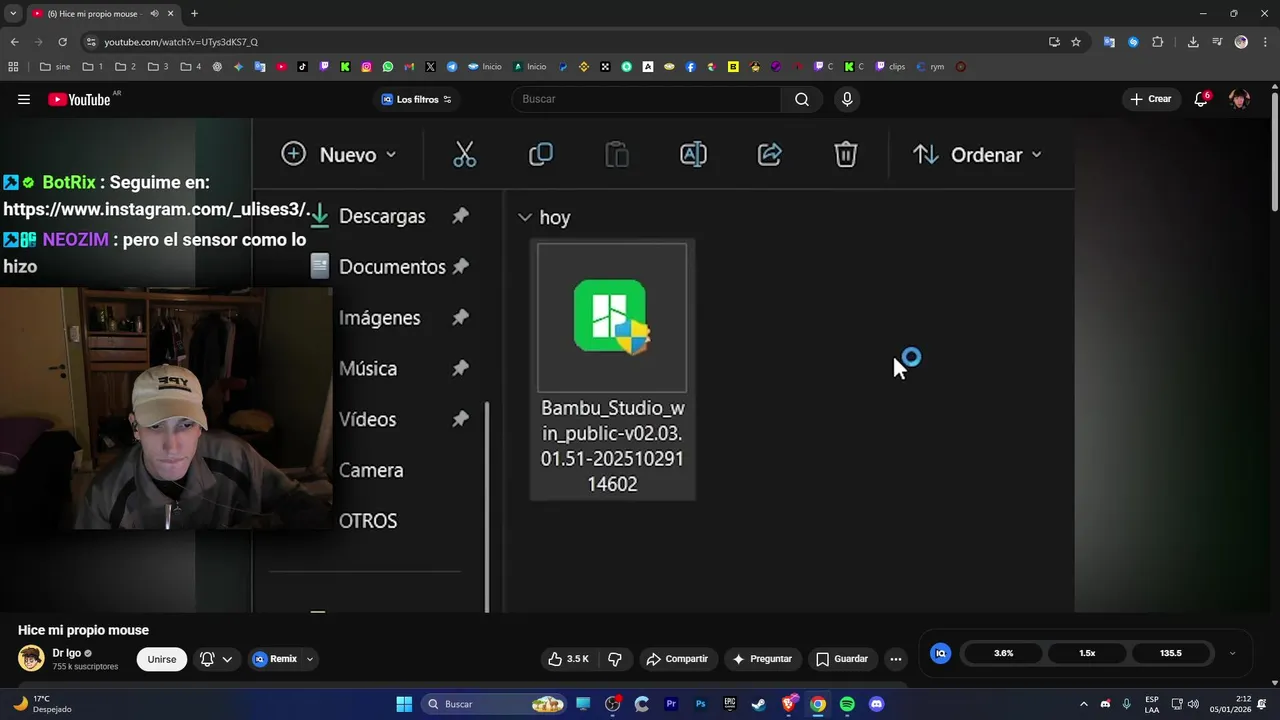Click the 3.6% stat pill

pos(1003,653)
